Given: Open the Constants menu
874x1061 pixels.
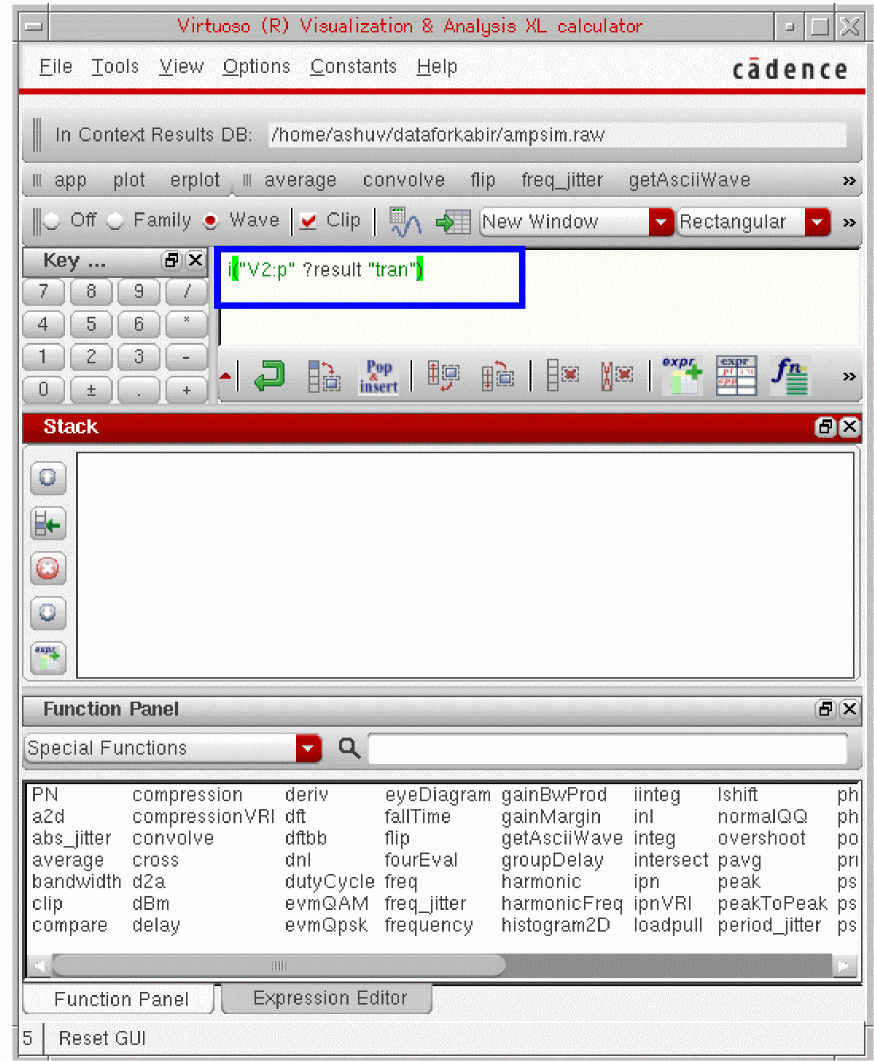Looking at the screenshot, I should click(353, 67).
